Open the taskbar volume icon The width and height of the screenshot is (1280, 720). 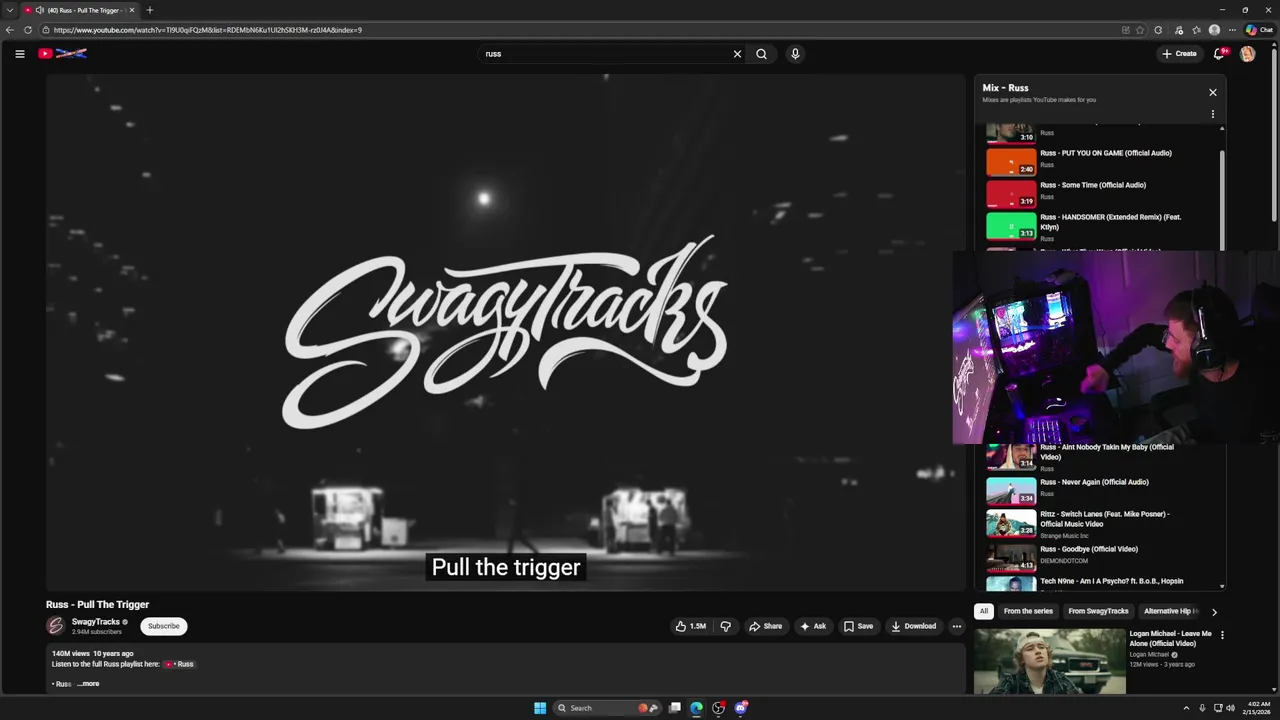coord(1230,708)
